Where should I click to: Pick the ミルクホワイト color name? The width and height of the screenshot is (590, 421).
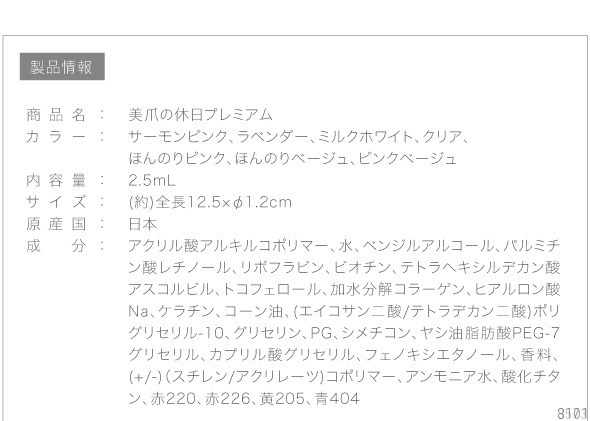tap(365, 136)
